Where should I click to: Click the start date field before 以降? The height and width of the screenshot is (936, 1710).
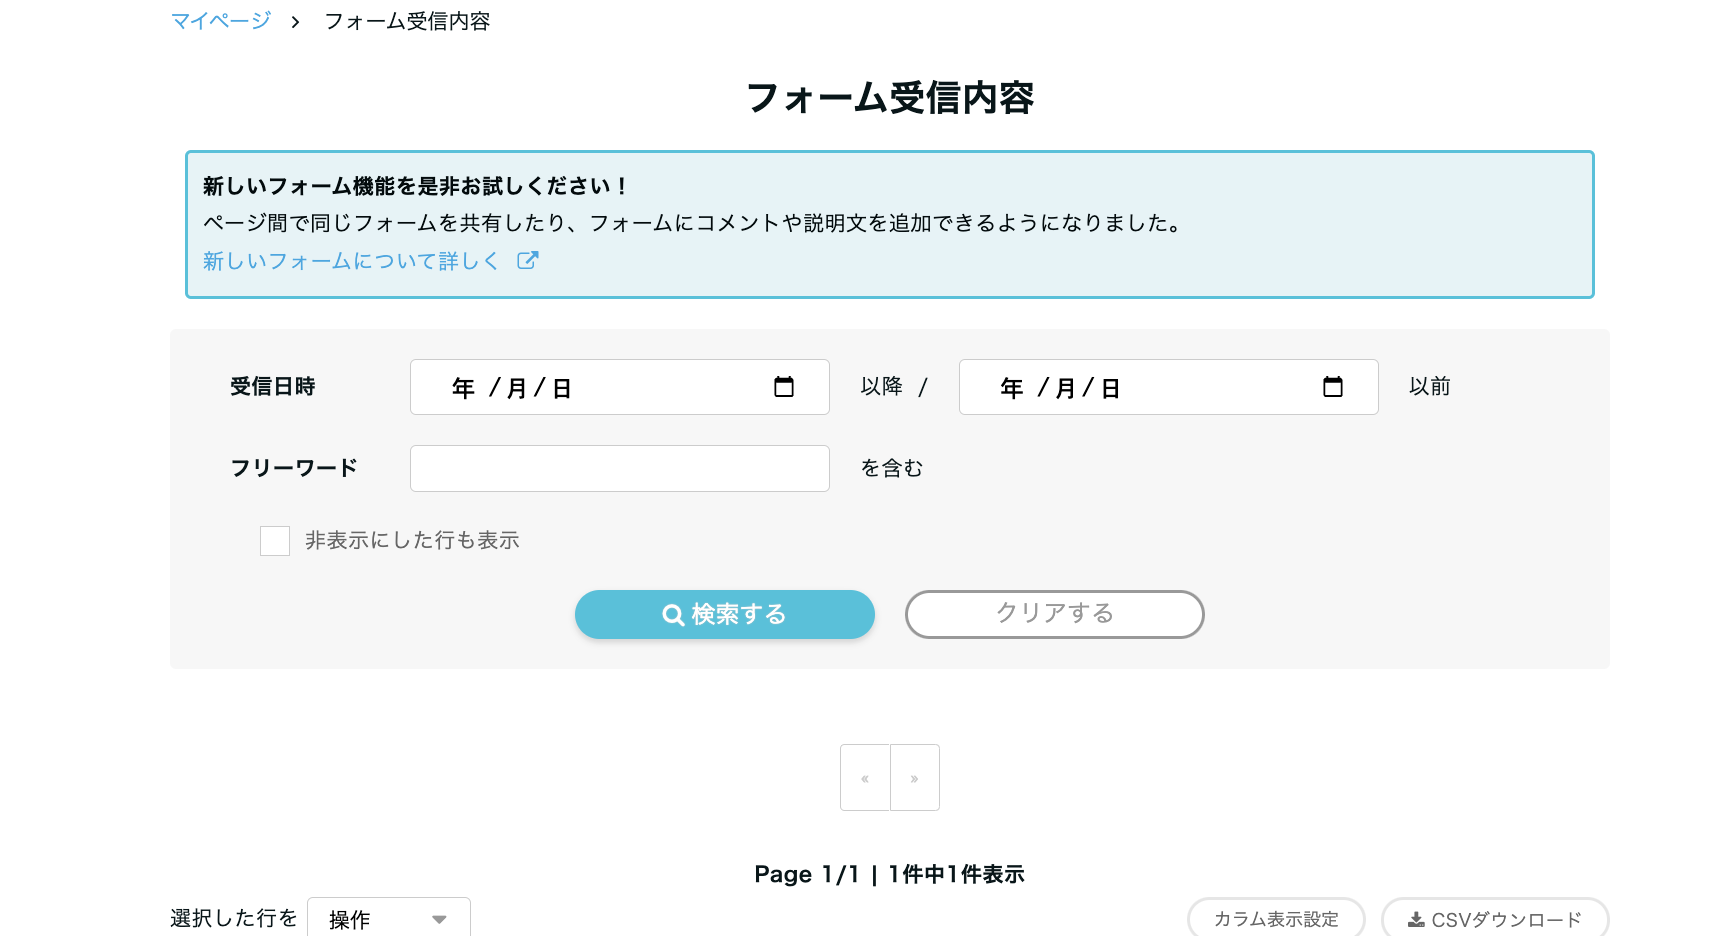(620, 387)
